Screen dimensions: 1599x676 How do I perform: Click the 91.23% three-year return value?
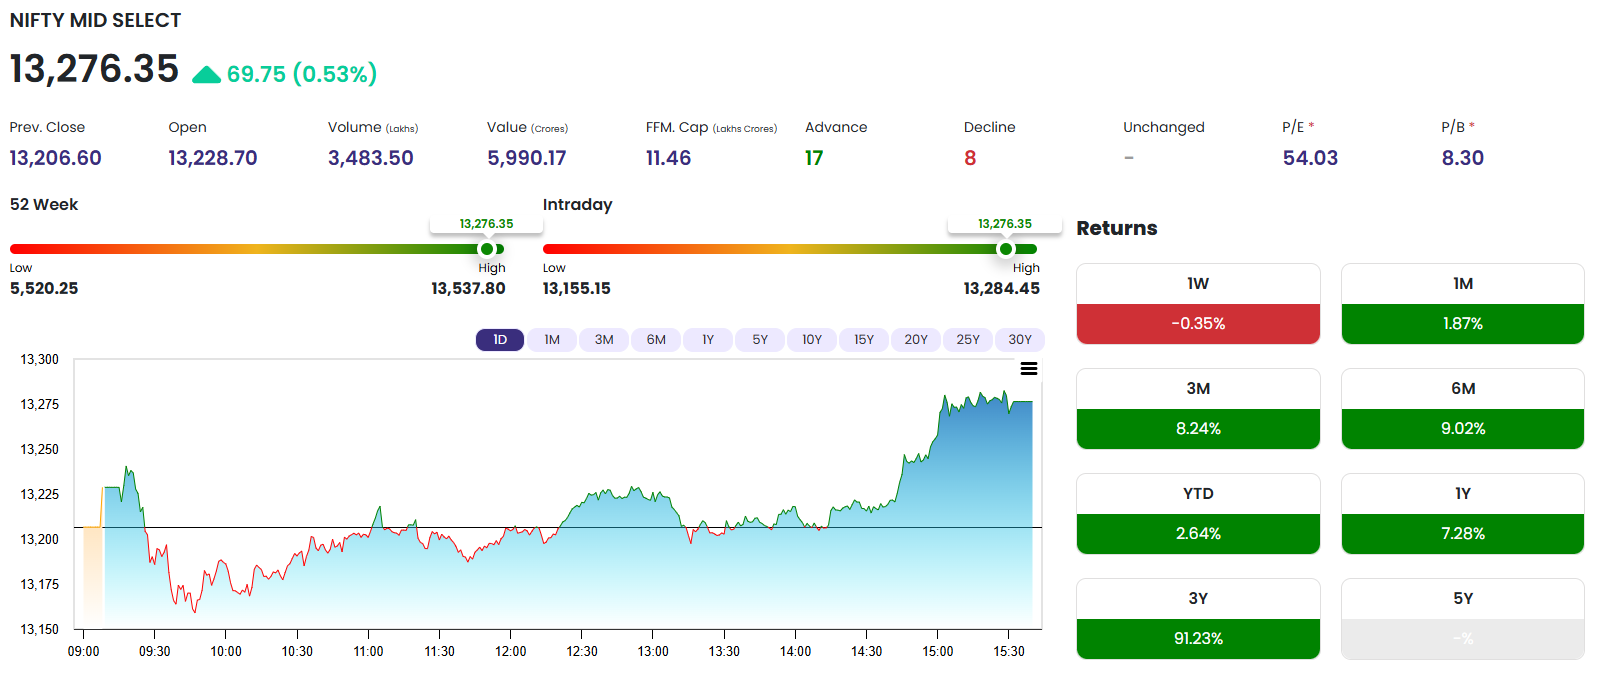[1198, 639]
